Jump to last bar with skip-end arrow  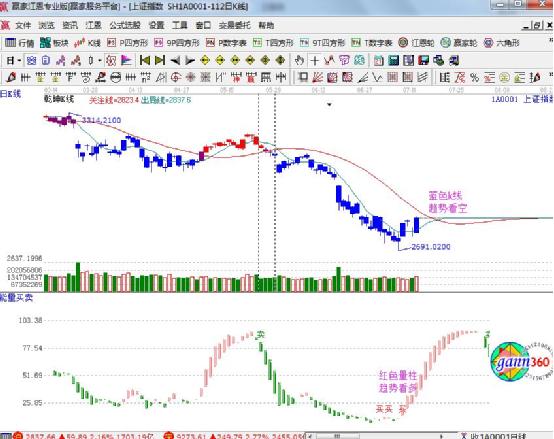(x=160, y=61)
